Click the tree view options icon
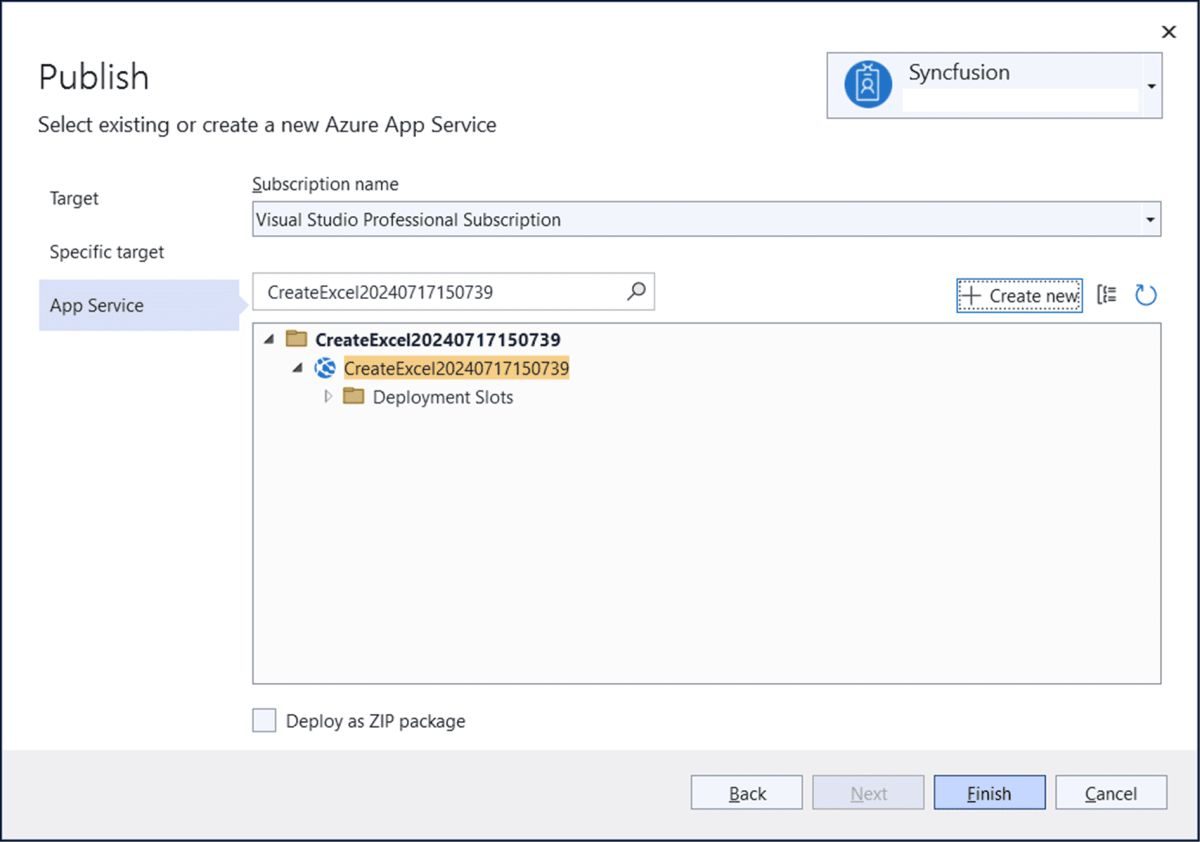Viewport: 1200px width, 842px height. coord(1107,295)
